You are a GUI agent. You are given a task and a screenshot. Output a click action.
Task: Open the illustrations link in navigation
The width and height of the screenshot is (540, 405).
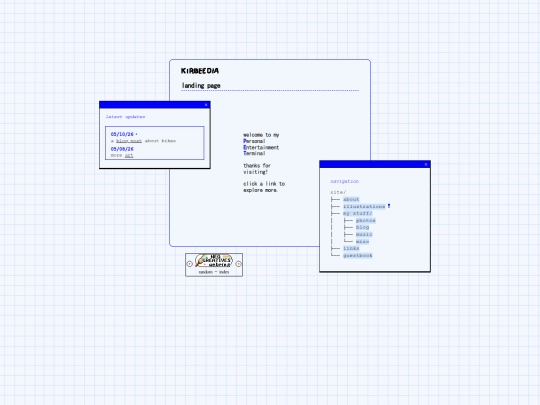pyautogui.click(x=364, y=206)
